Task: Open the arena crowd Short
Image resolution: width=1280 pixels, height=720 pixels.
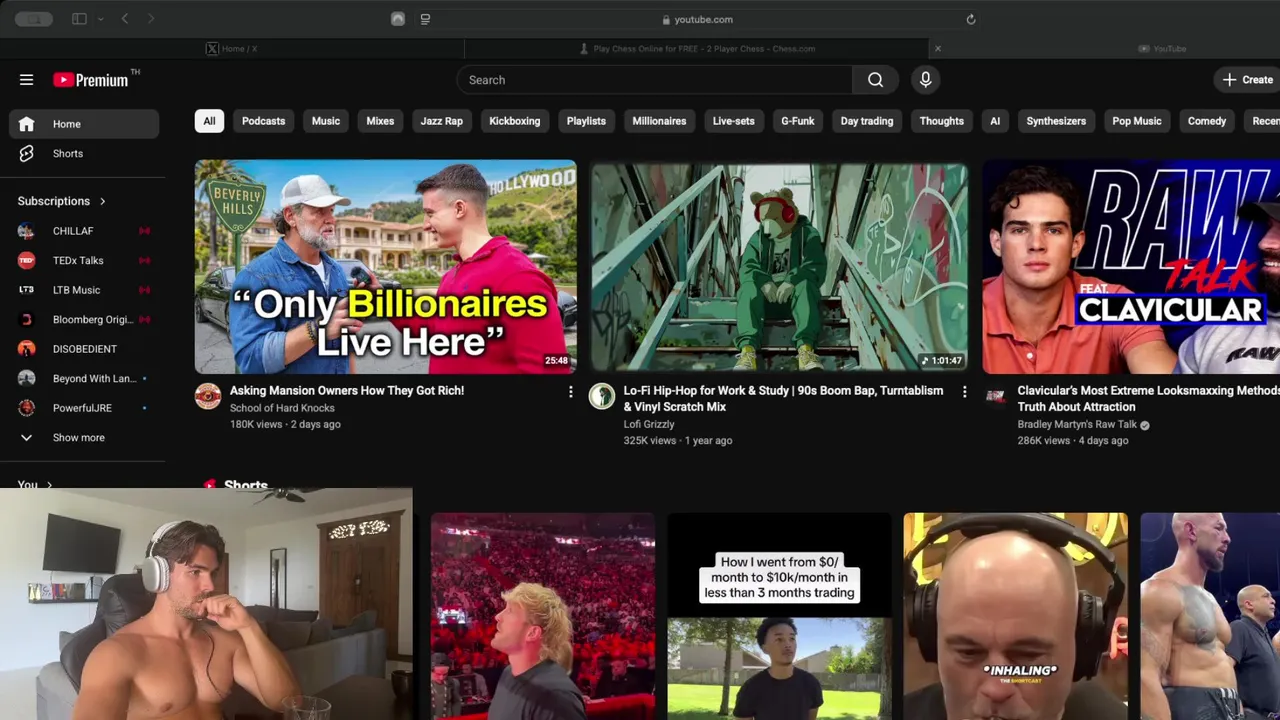Action: (x=543, y=616)
